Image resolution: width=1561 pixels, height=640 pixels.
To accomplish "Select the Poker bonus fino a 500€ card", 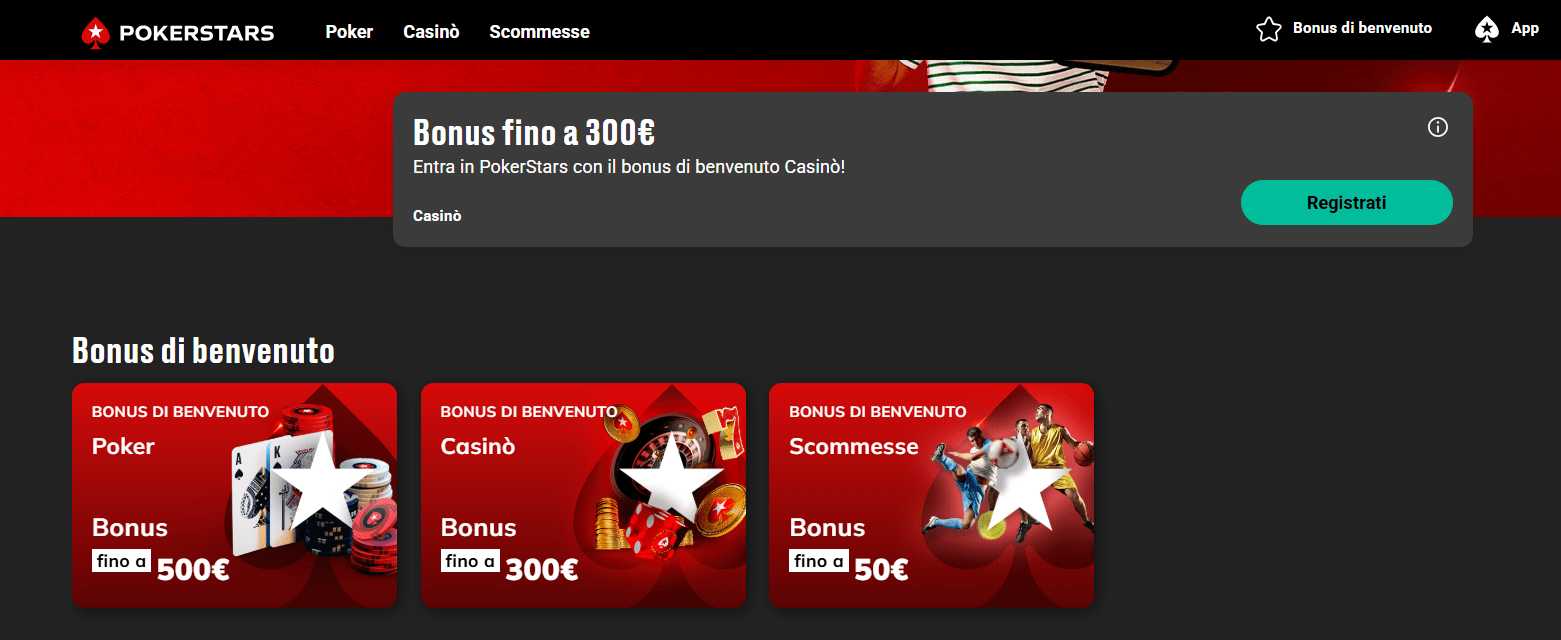I will point(234,495).
